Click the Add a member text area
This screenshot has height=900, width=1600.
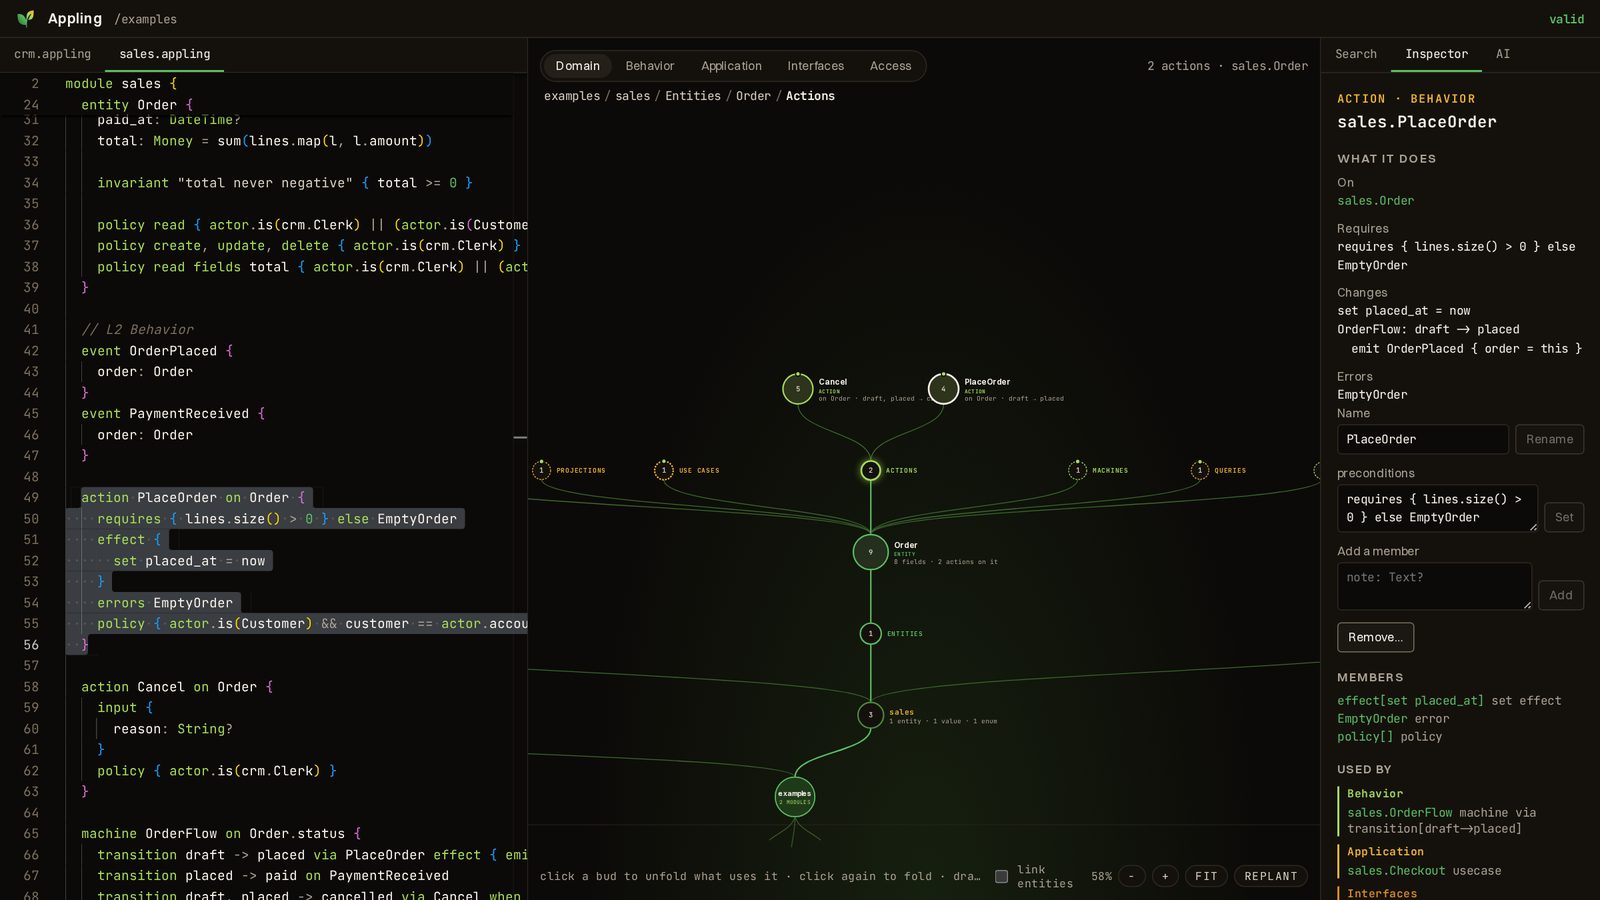pos(1434,586)
